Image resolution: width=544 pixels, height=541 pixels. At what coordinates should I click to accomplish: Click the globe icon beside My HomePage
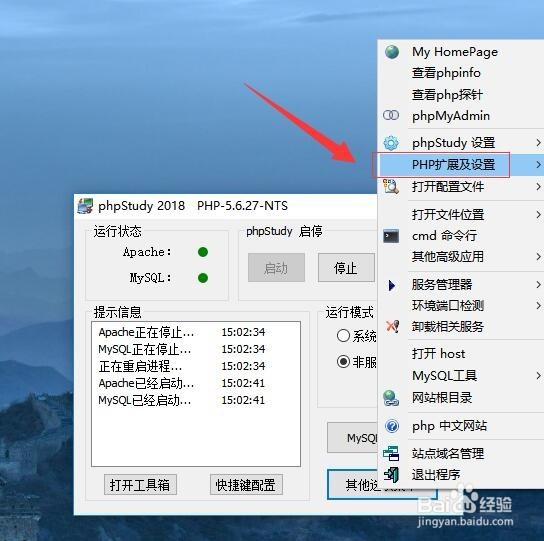click(x=392, y=52)
